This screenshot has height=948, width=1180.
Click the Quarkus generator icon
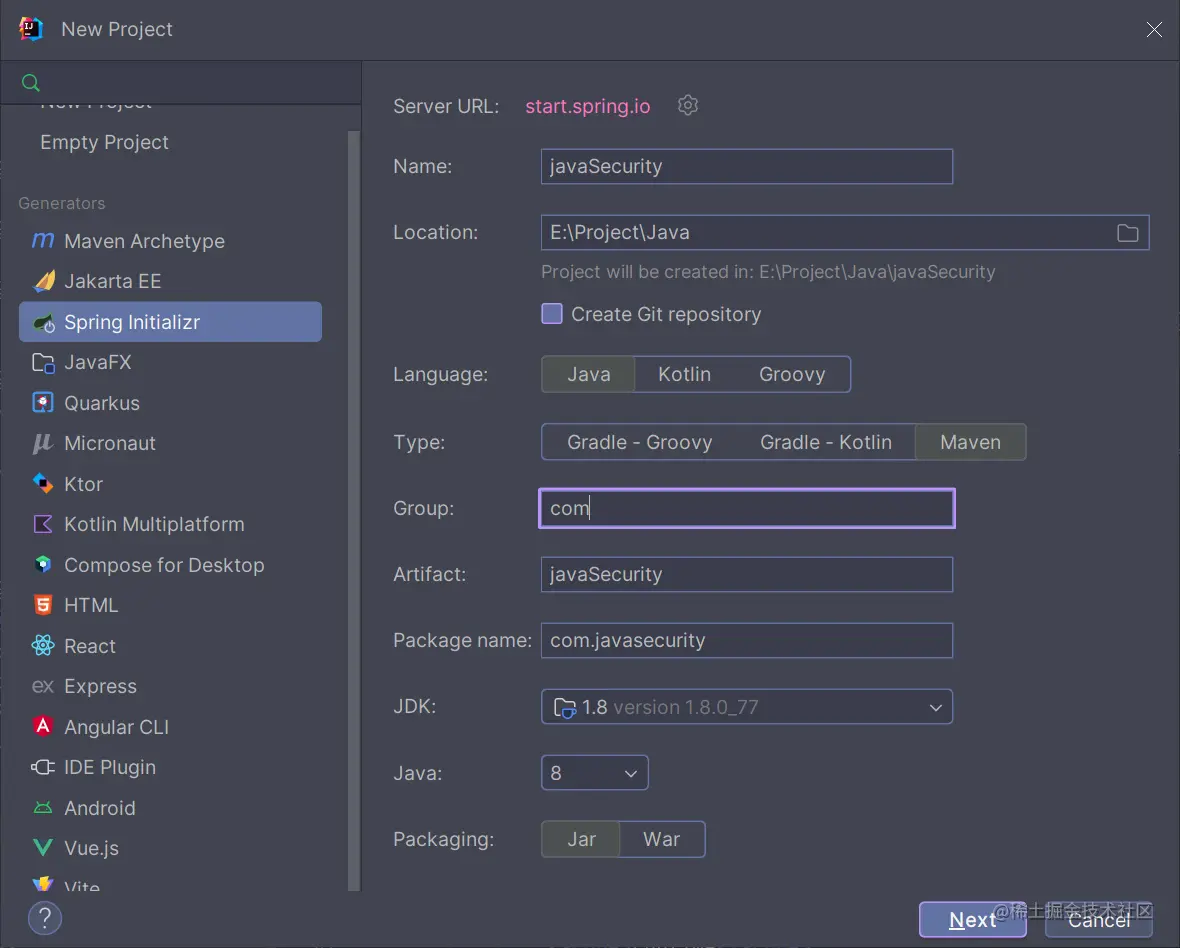click(43, 403)
